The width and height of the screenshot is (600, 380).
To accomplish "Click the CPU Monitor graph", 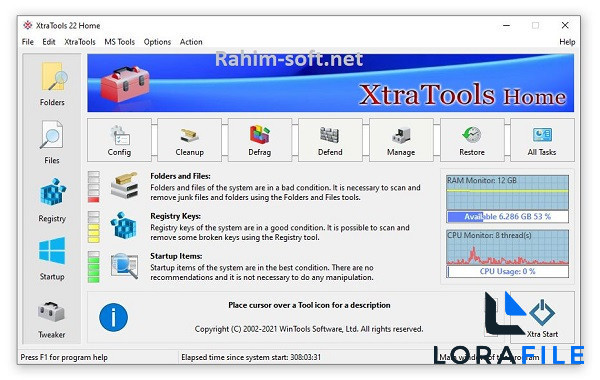I will (x=507, y=247).
